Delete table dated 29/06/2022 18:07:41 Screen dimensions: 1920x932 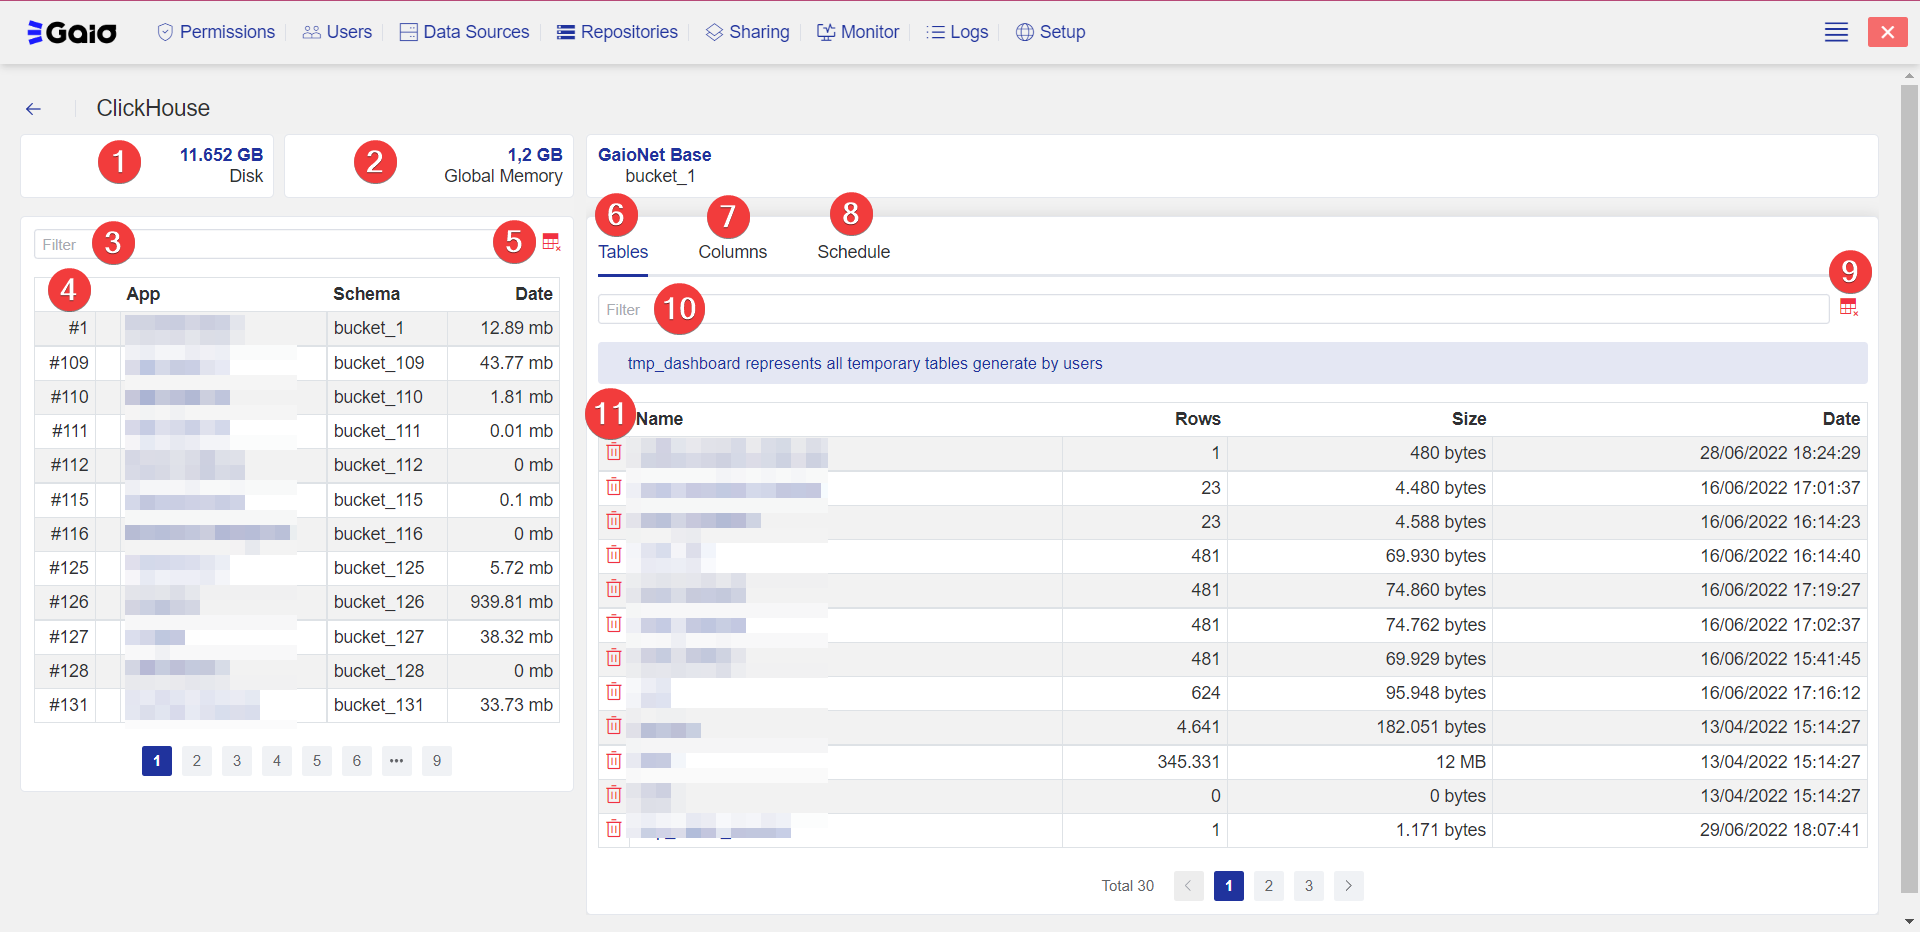pyautogui.click(x=614, y=829)
